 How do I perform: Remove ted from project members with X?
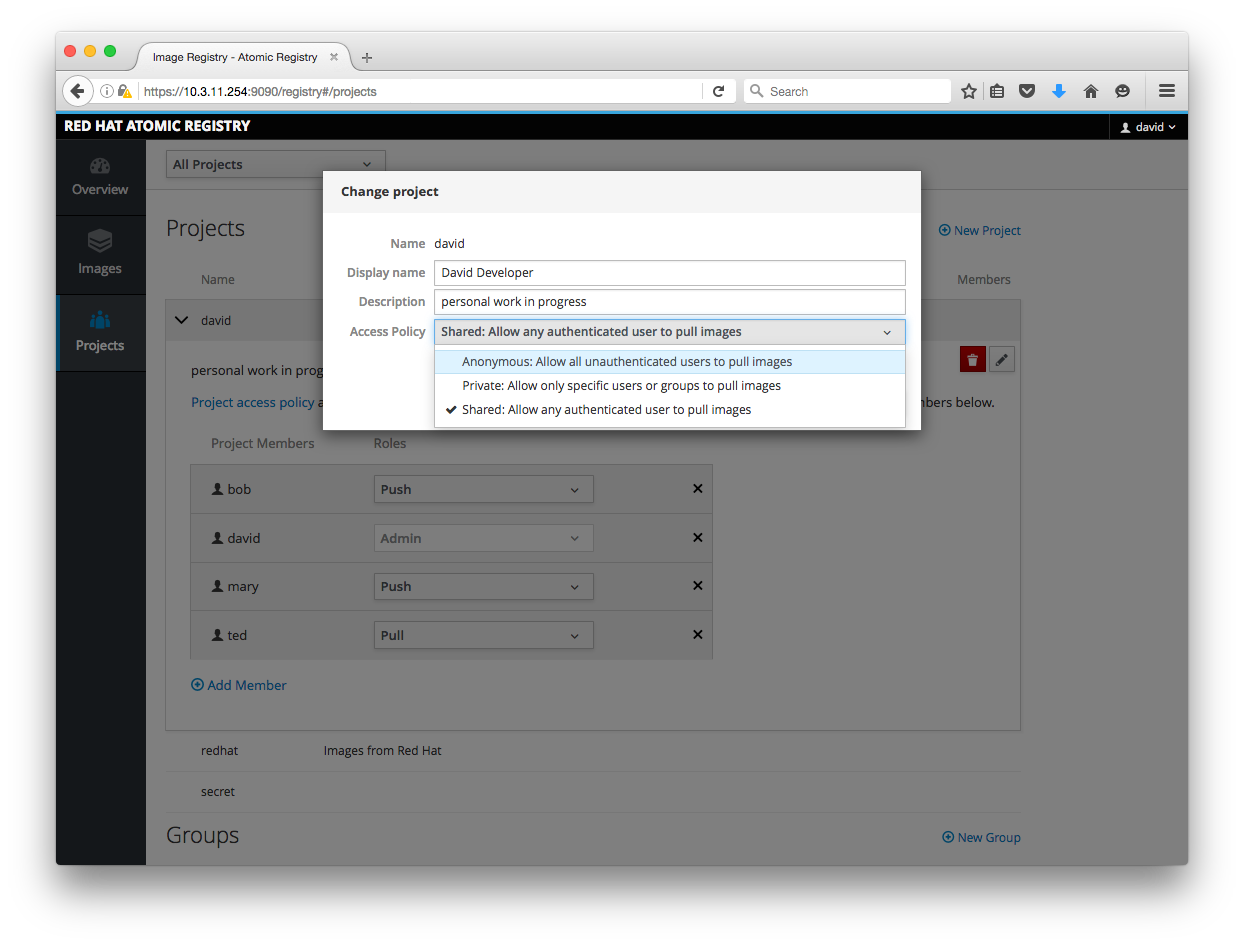coord(697,634)
